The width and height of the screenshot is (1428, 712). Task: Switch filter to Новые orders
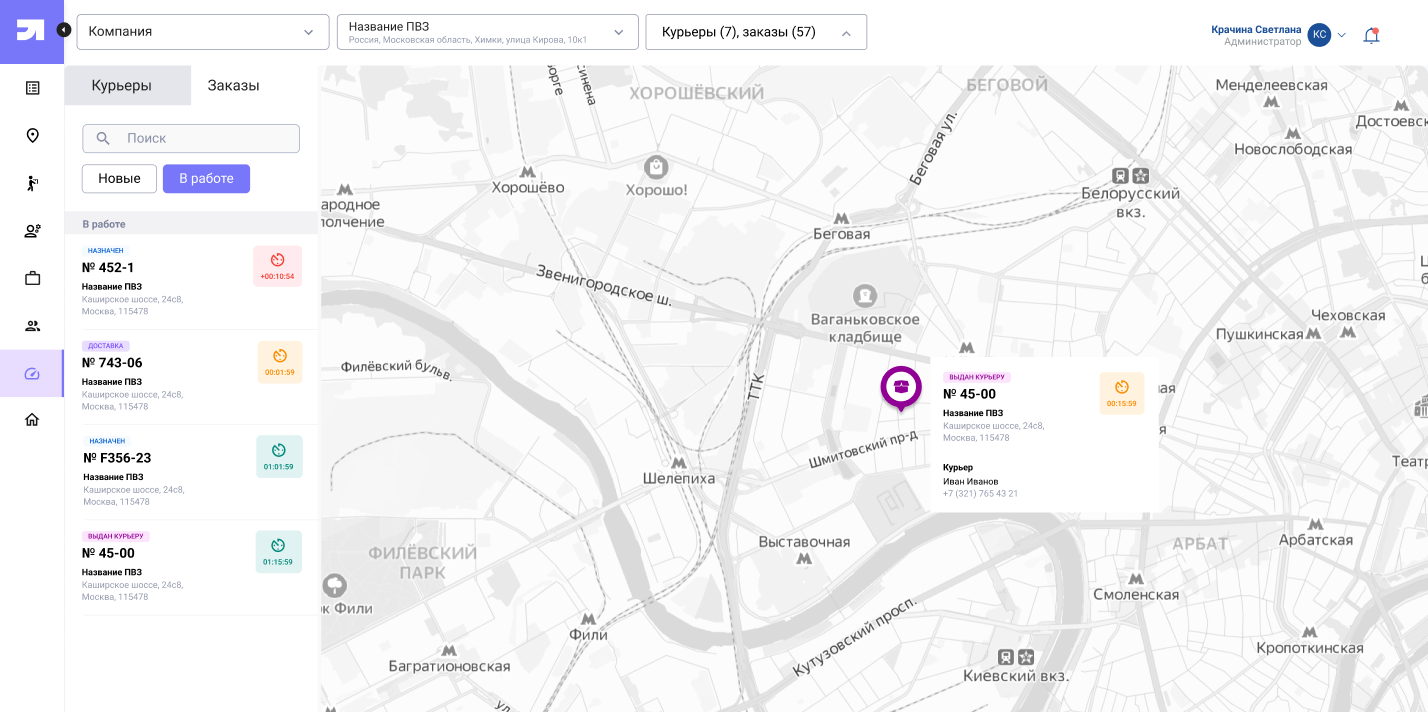coord(119,179)
